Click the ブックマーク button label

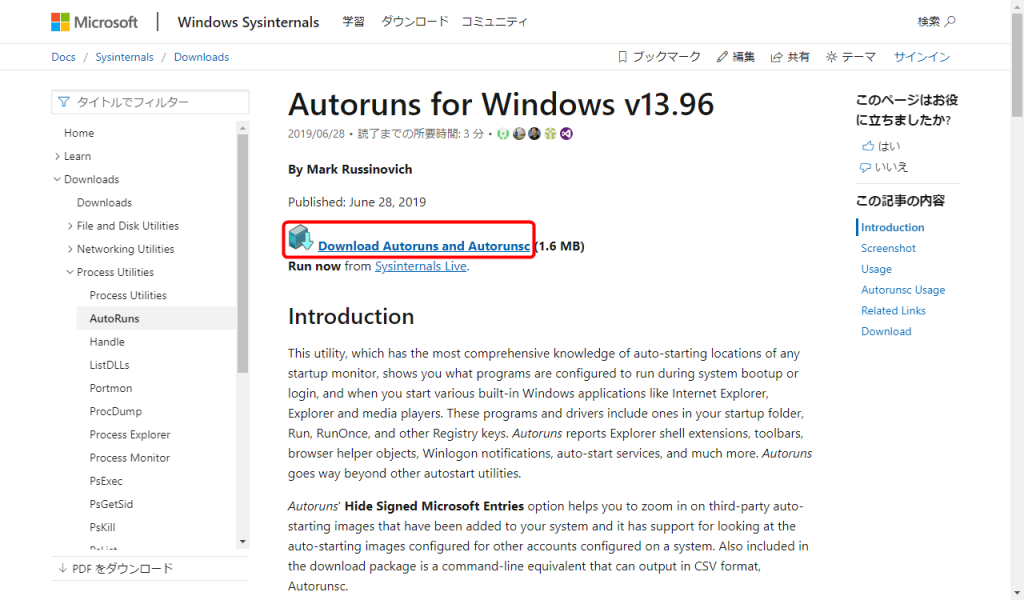pyautogui.click(x=666, y=57)
